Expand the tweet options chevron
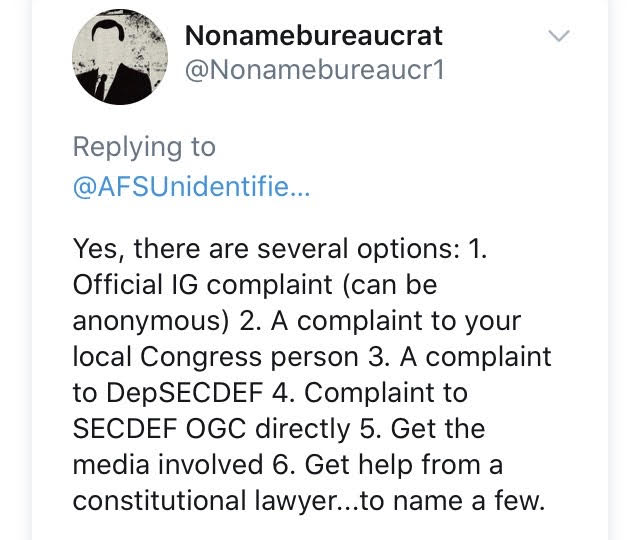Screen dimensions: 640x540 559,37
